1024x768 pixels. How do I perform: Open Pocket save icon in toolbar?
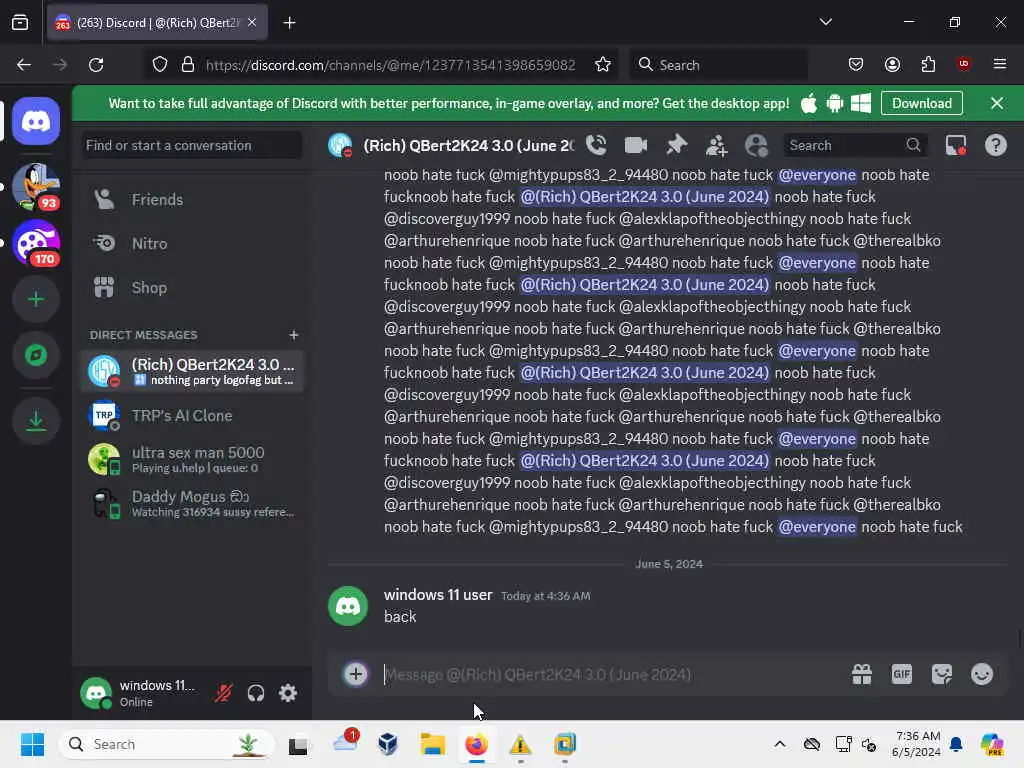(856, 64)
